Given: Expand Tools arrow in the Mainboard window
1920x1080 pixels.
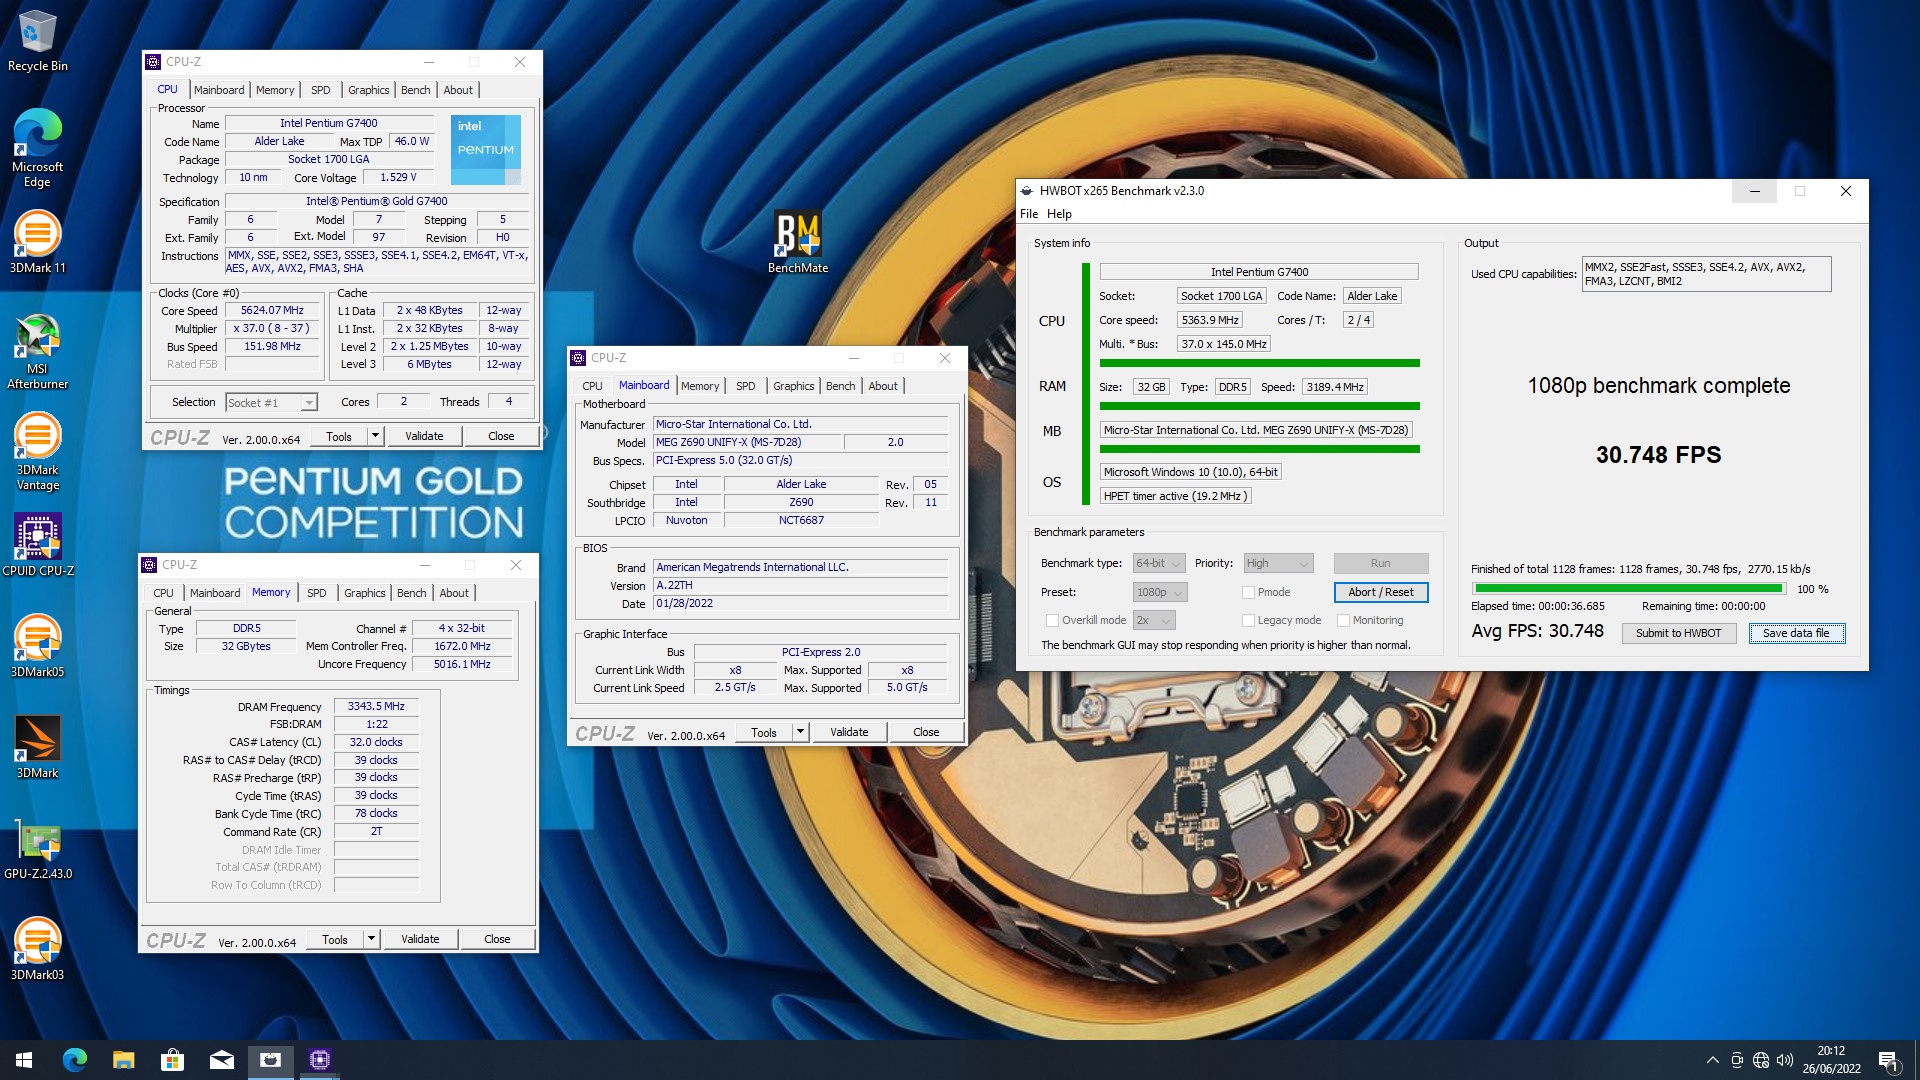Looking at the screenshot, I should click(x=800, y=732).
